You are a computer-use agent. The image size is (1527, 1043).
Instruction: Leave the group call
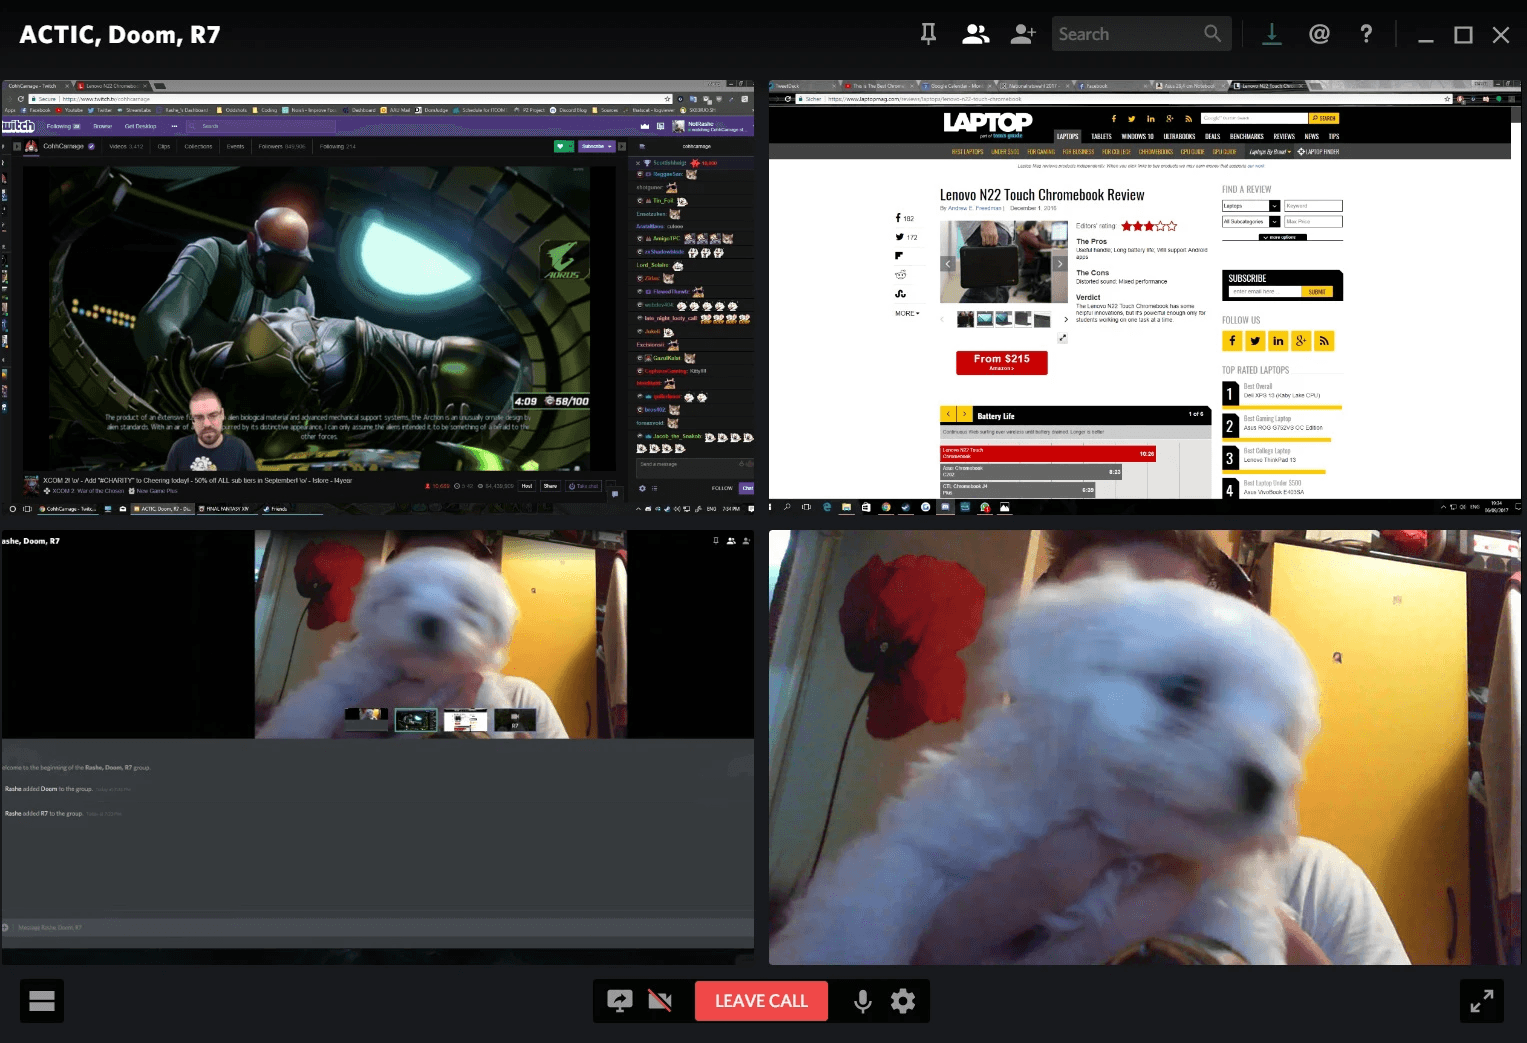click(761, 1001)
